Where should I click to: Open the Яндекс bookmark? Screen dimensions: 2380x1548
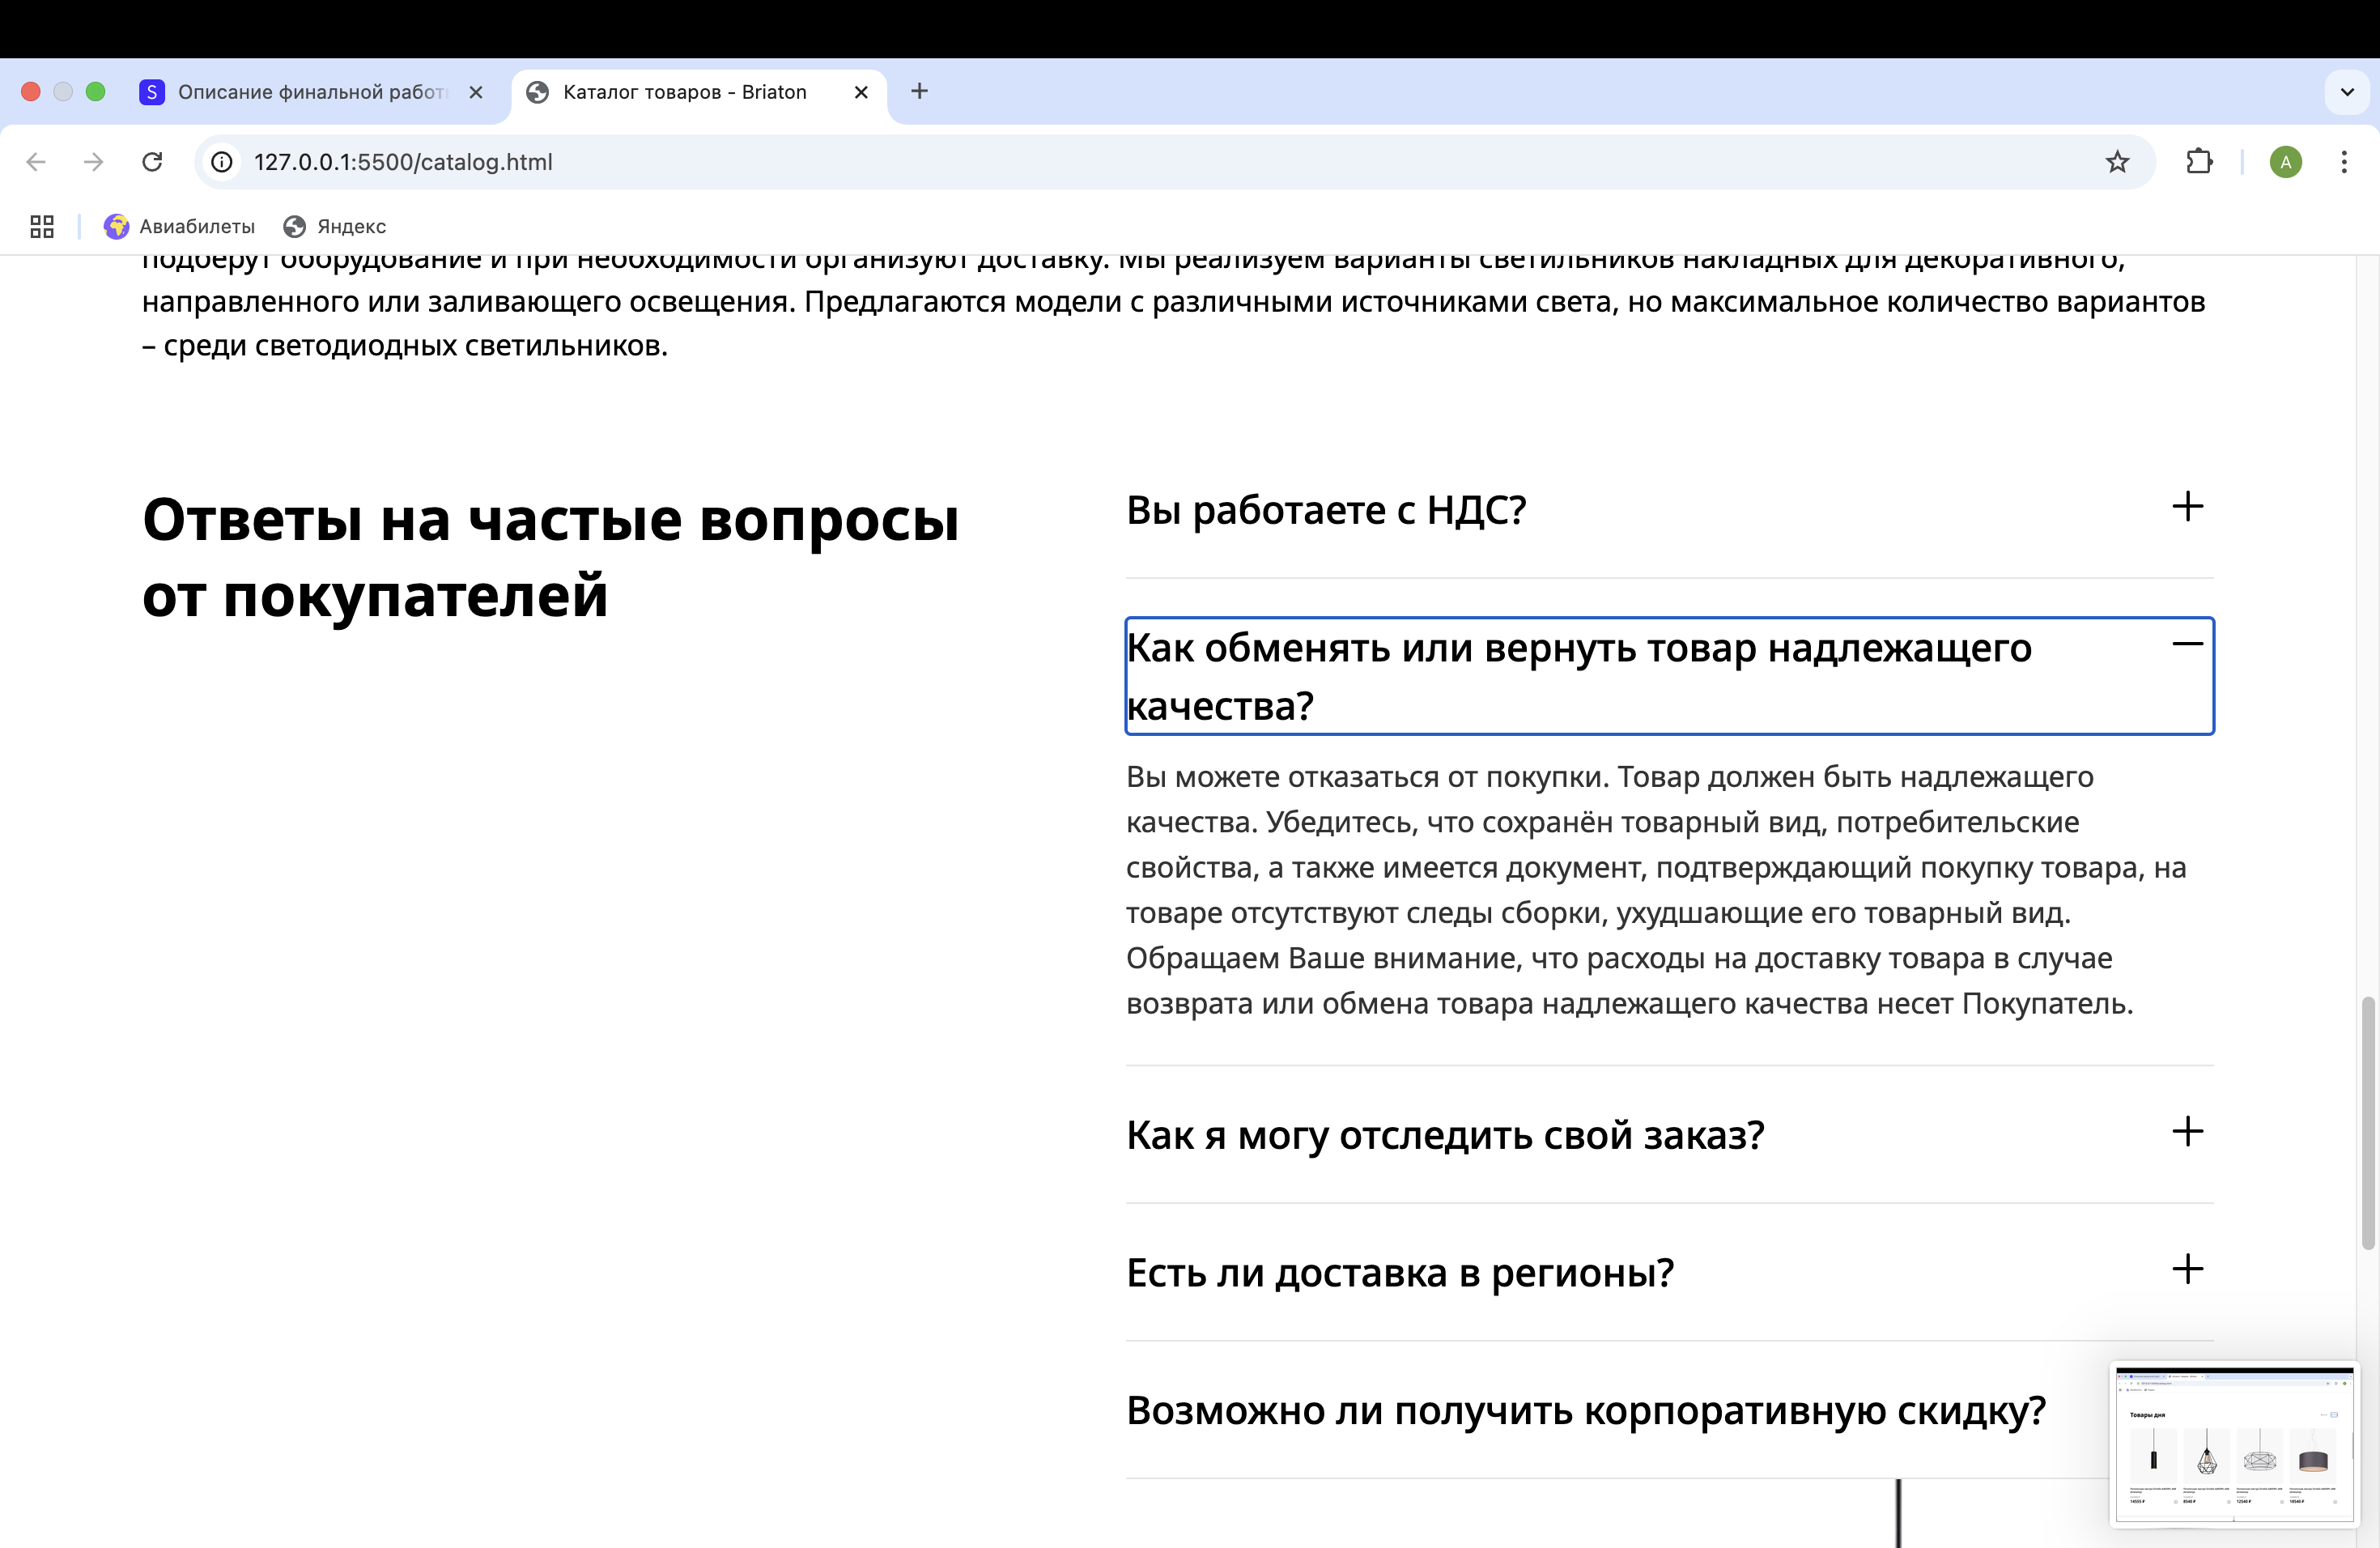pyautogui.click(x=335, y=227)
